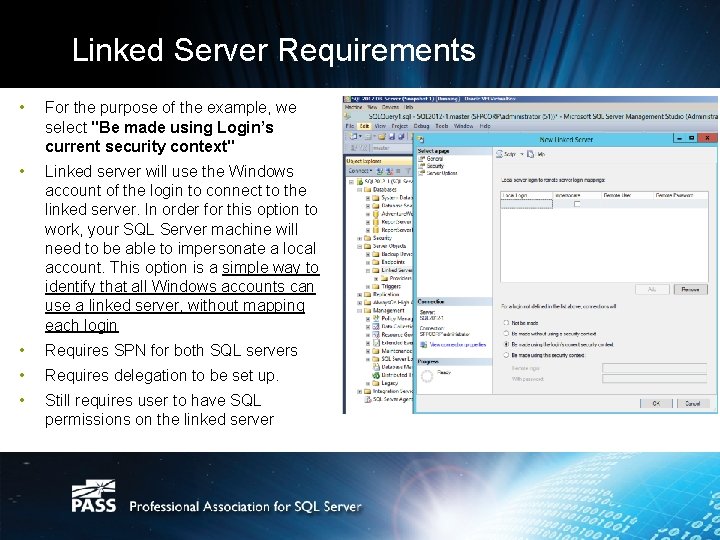Image resolution: width=720 pixels, height=540 pixels.
Task: Expand the Replication tree node
Action: [x=360, y=294]
